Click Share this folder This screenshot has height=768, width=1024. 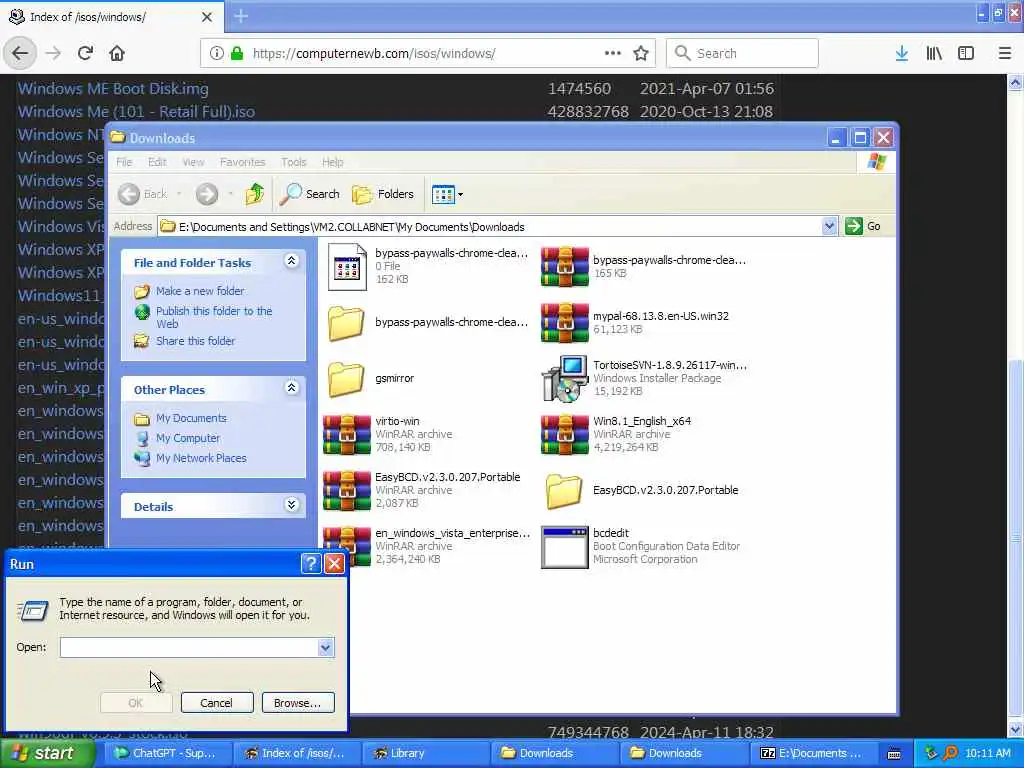pyautogui.click(x=195, y=341)
